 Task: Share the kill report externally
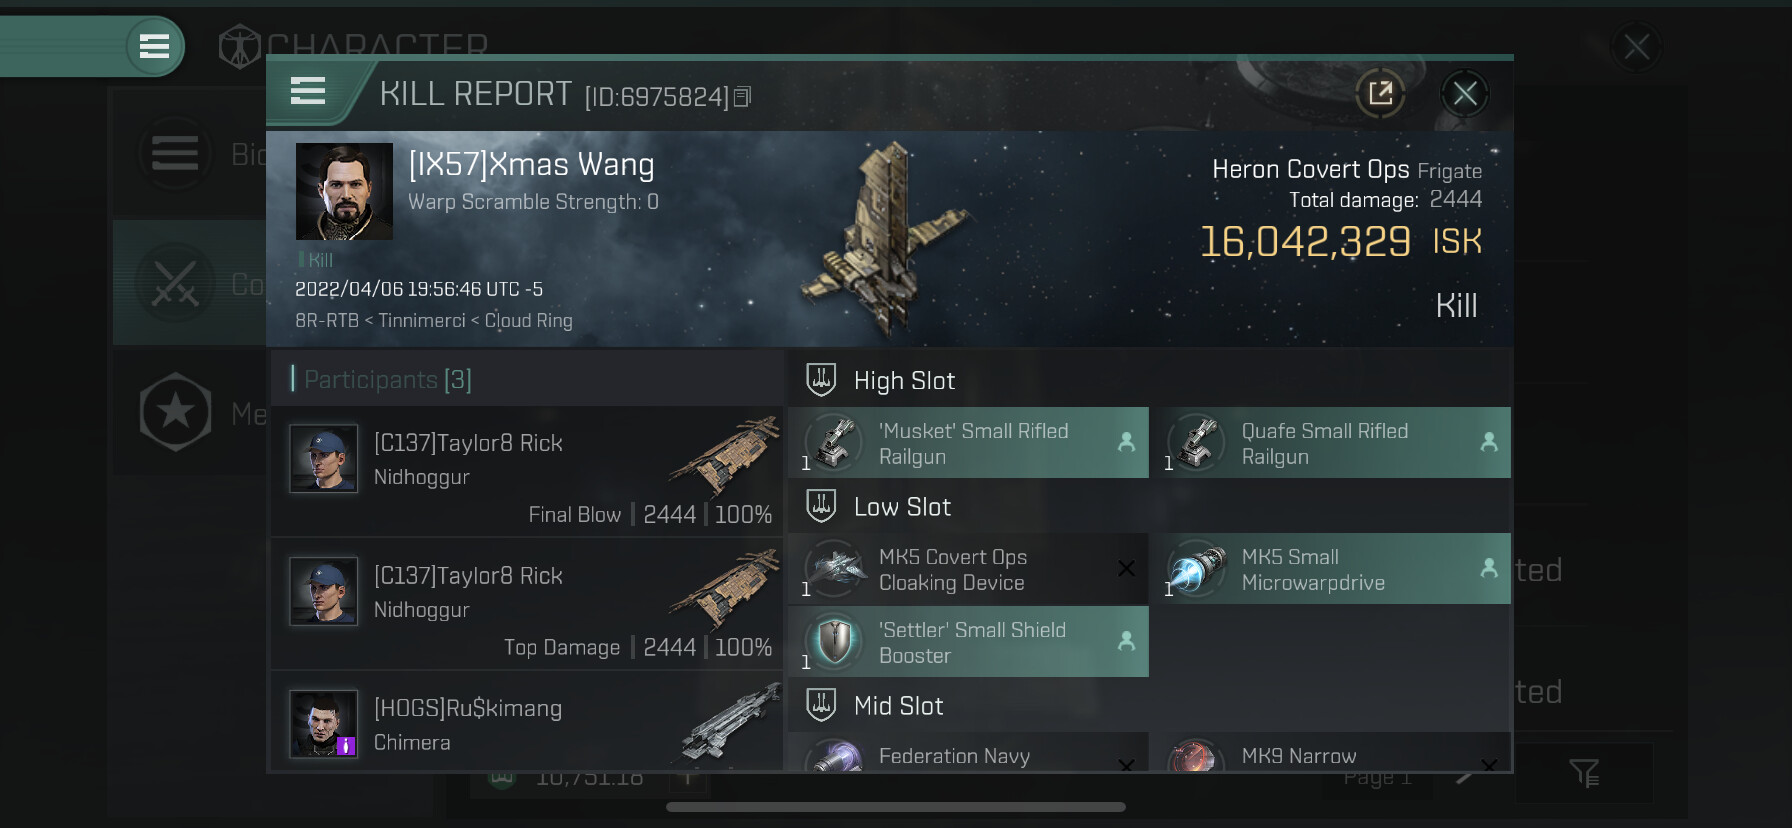[x=1380, y=94]
